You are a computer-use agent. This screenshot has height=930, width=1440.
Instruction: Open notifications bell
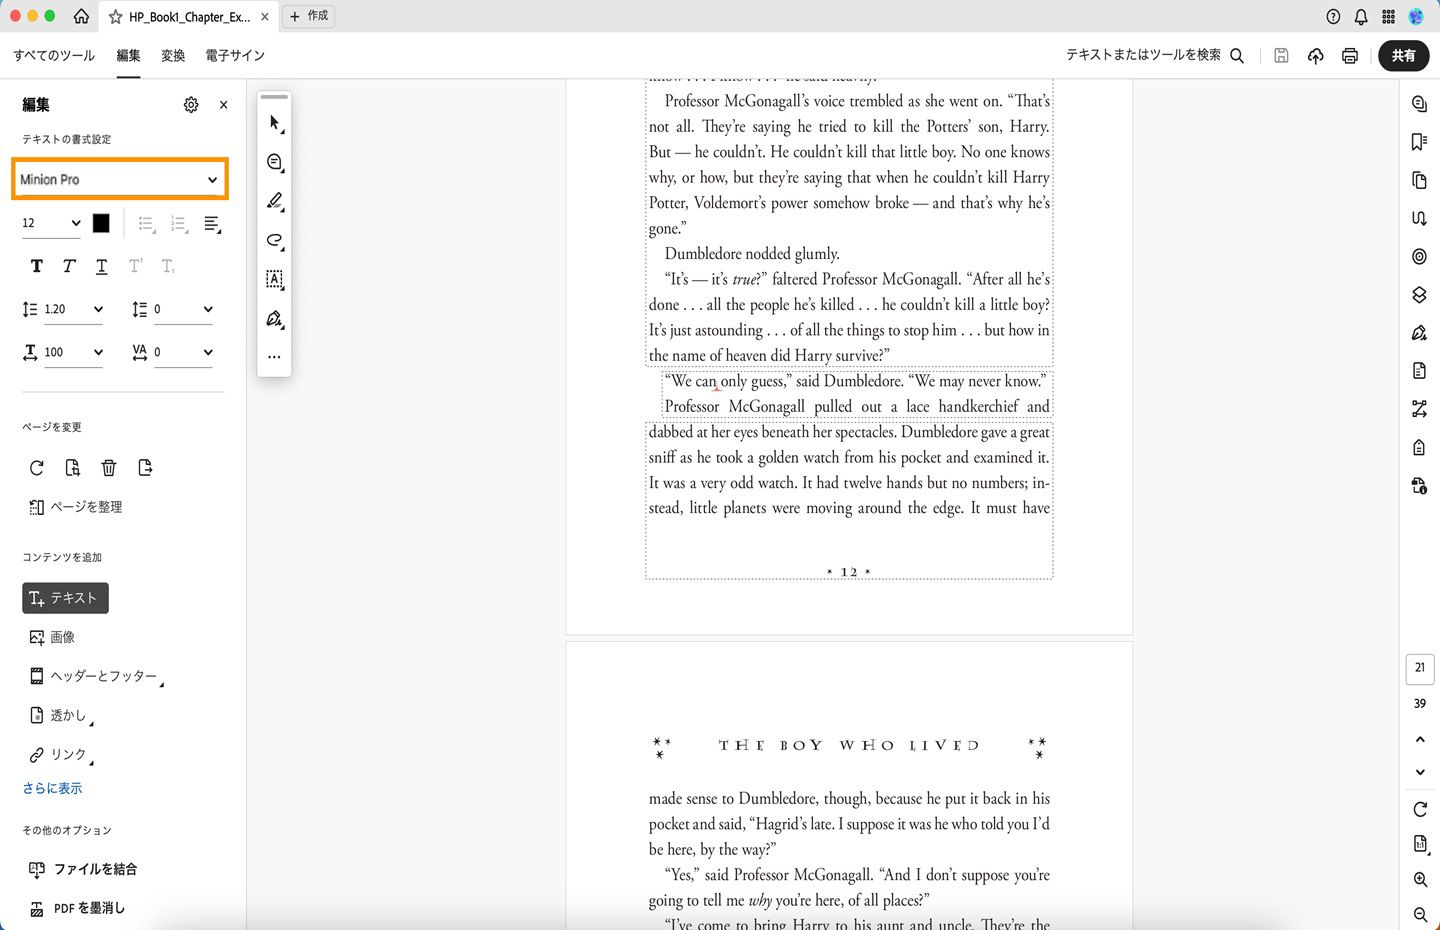pos(1361,16)
